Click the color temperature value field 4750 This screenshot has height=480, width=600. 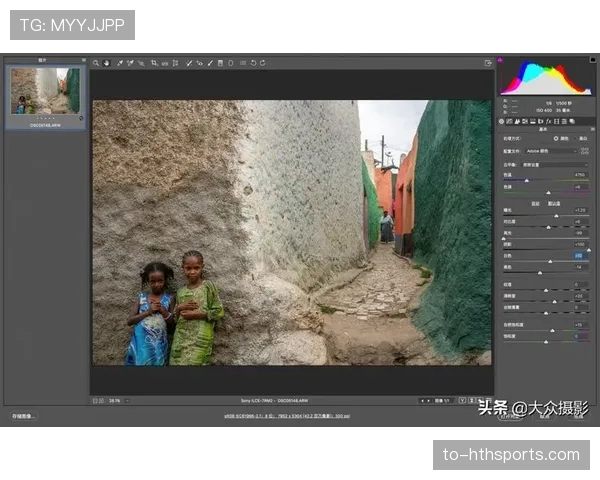point(580,175)
